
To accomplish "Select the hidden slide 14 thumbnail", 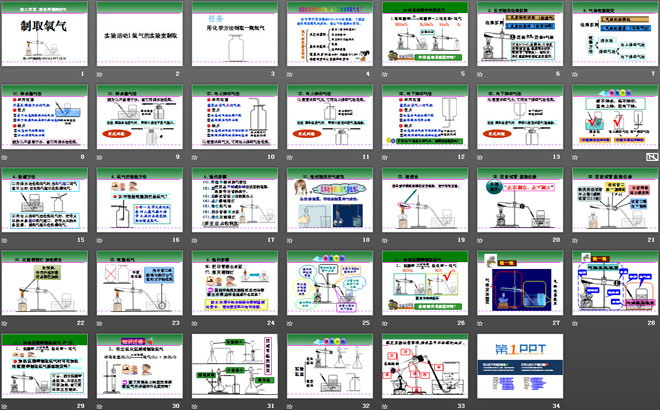I will 615,117.
